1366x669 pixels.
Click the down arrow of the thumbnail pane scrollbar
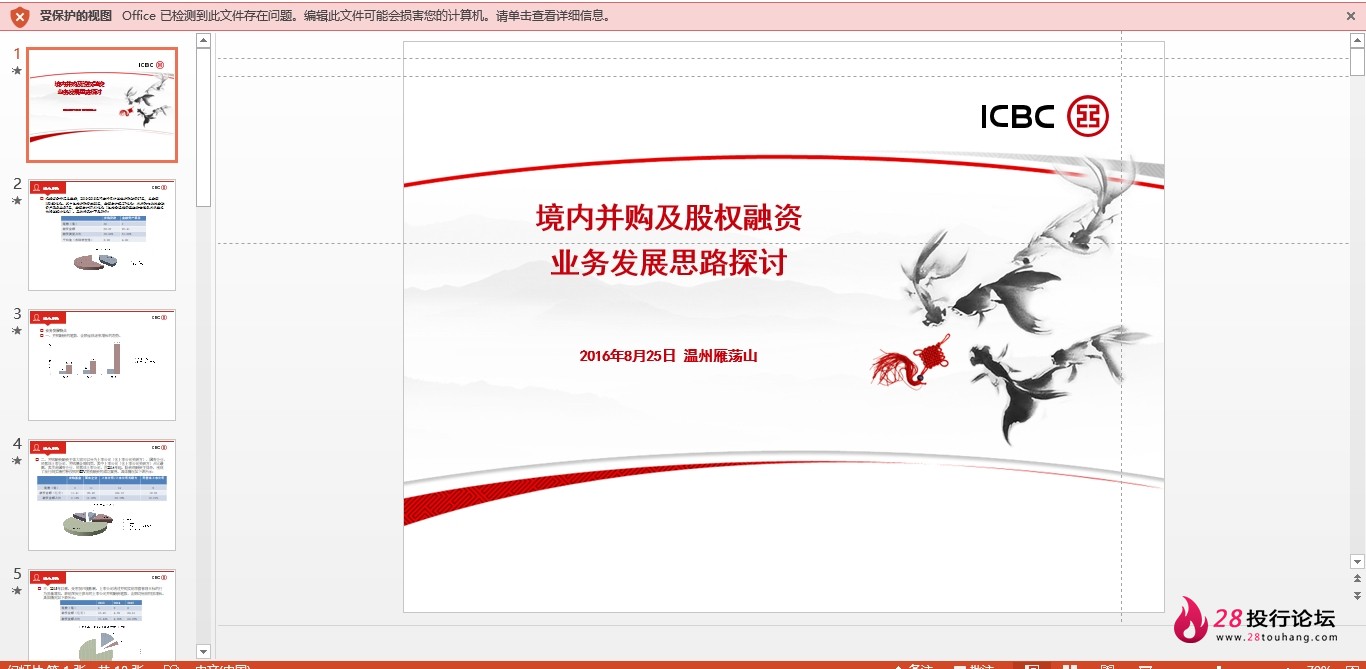pyautogui.click(x=204, y=652)
